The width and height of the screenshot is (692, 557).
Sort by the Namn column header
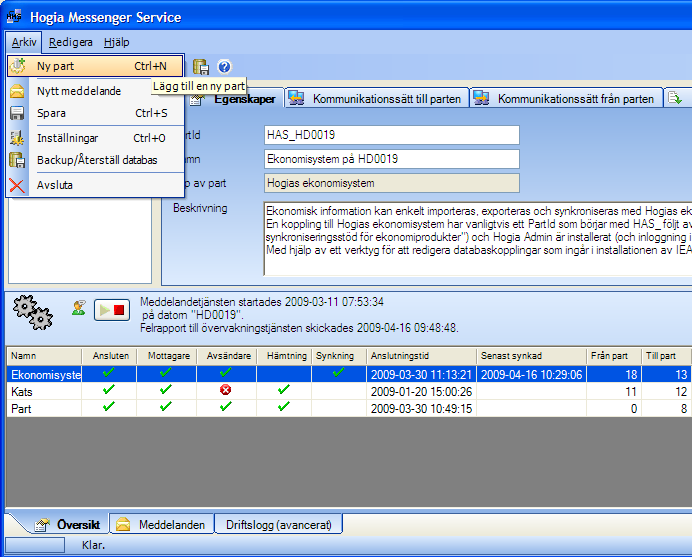coord(44,356)
